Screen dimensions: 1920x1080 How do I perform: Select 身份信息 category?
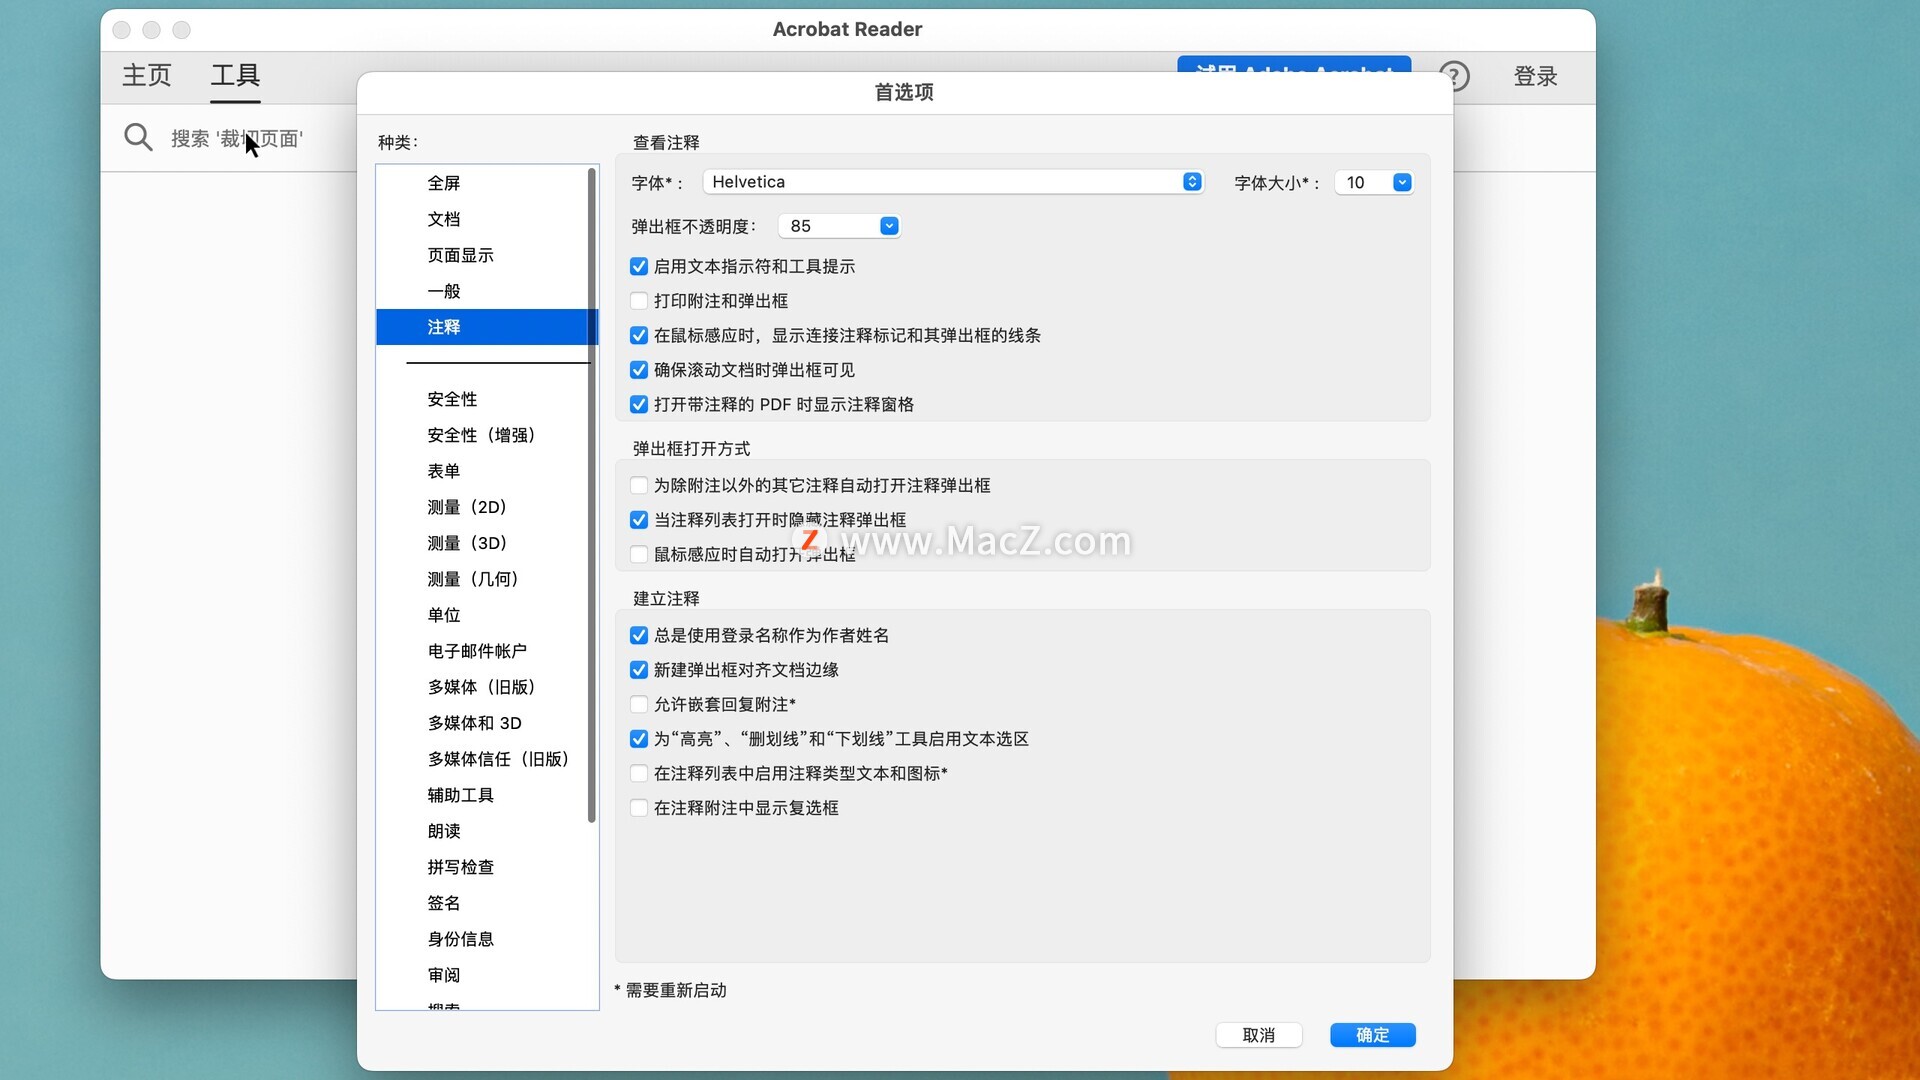[482, 939]
